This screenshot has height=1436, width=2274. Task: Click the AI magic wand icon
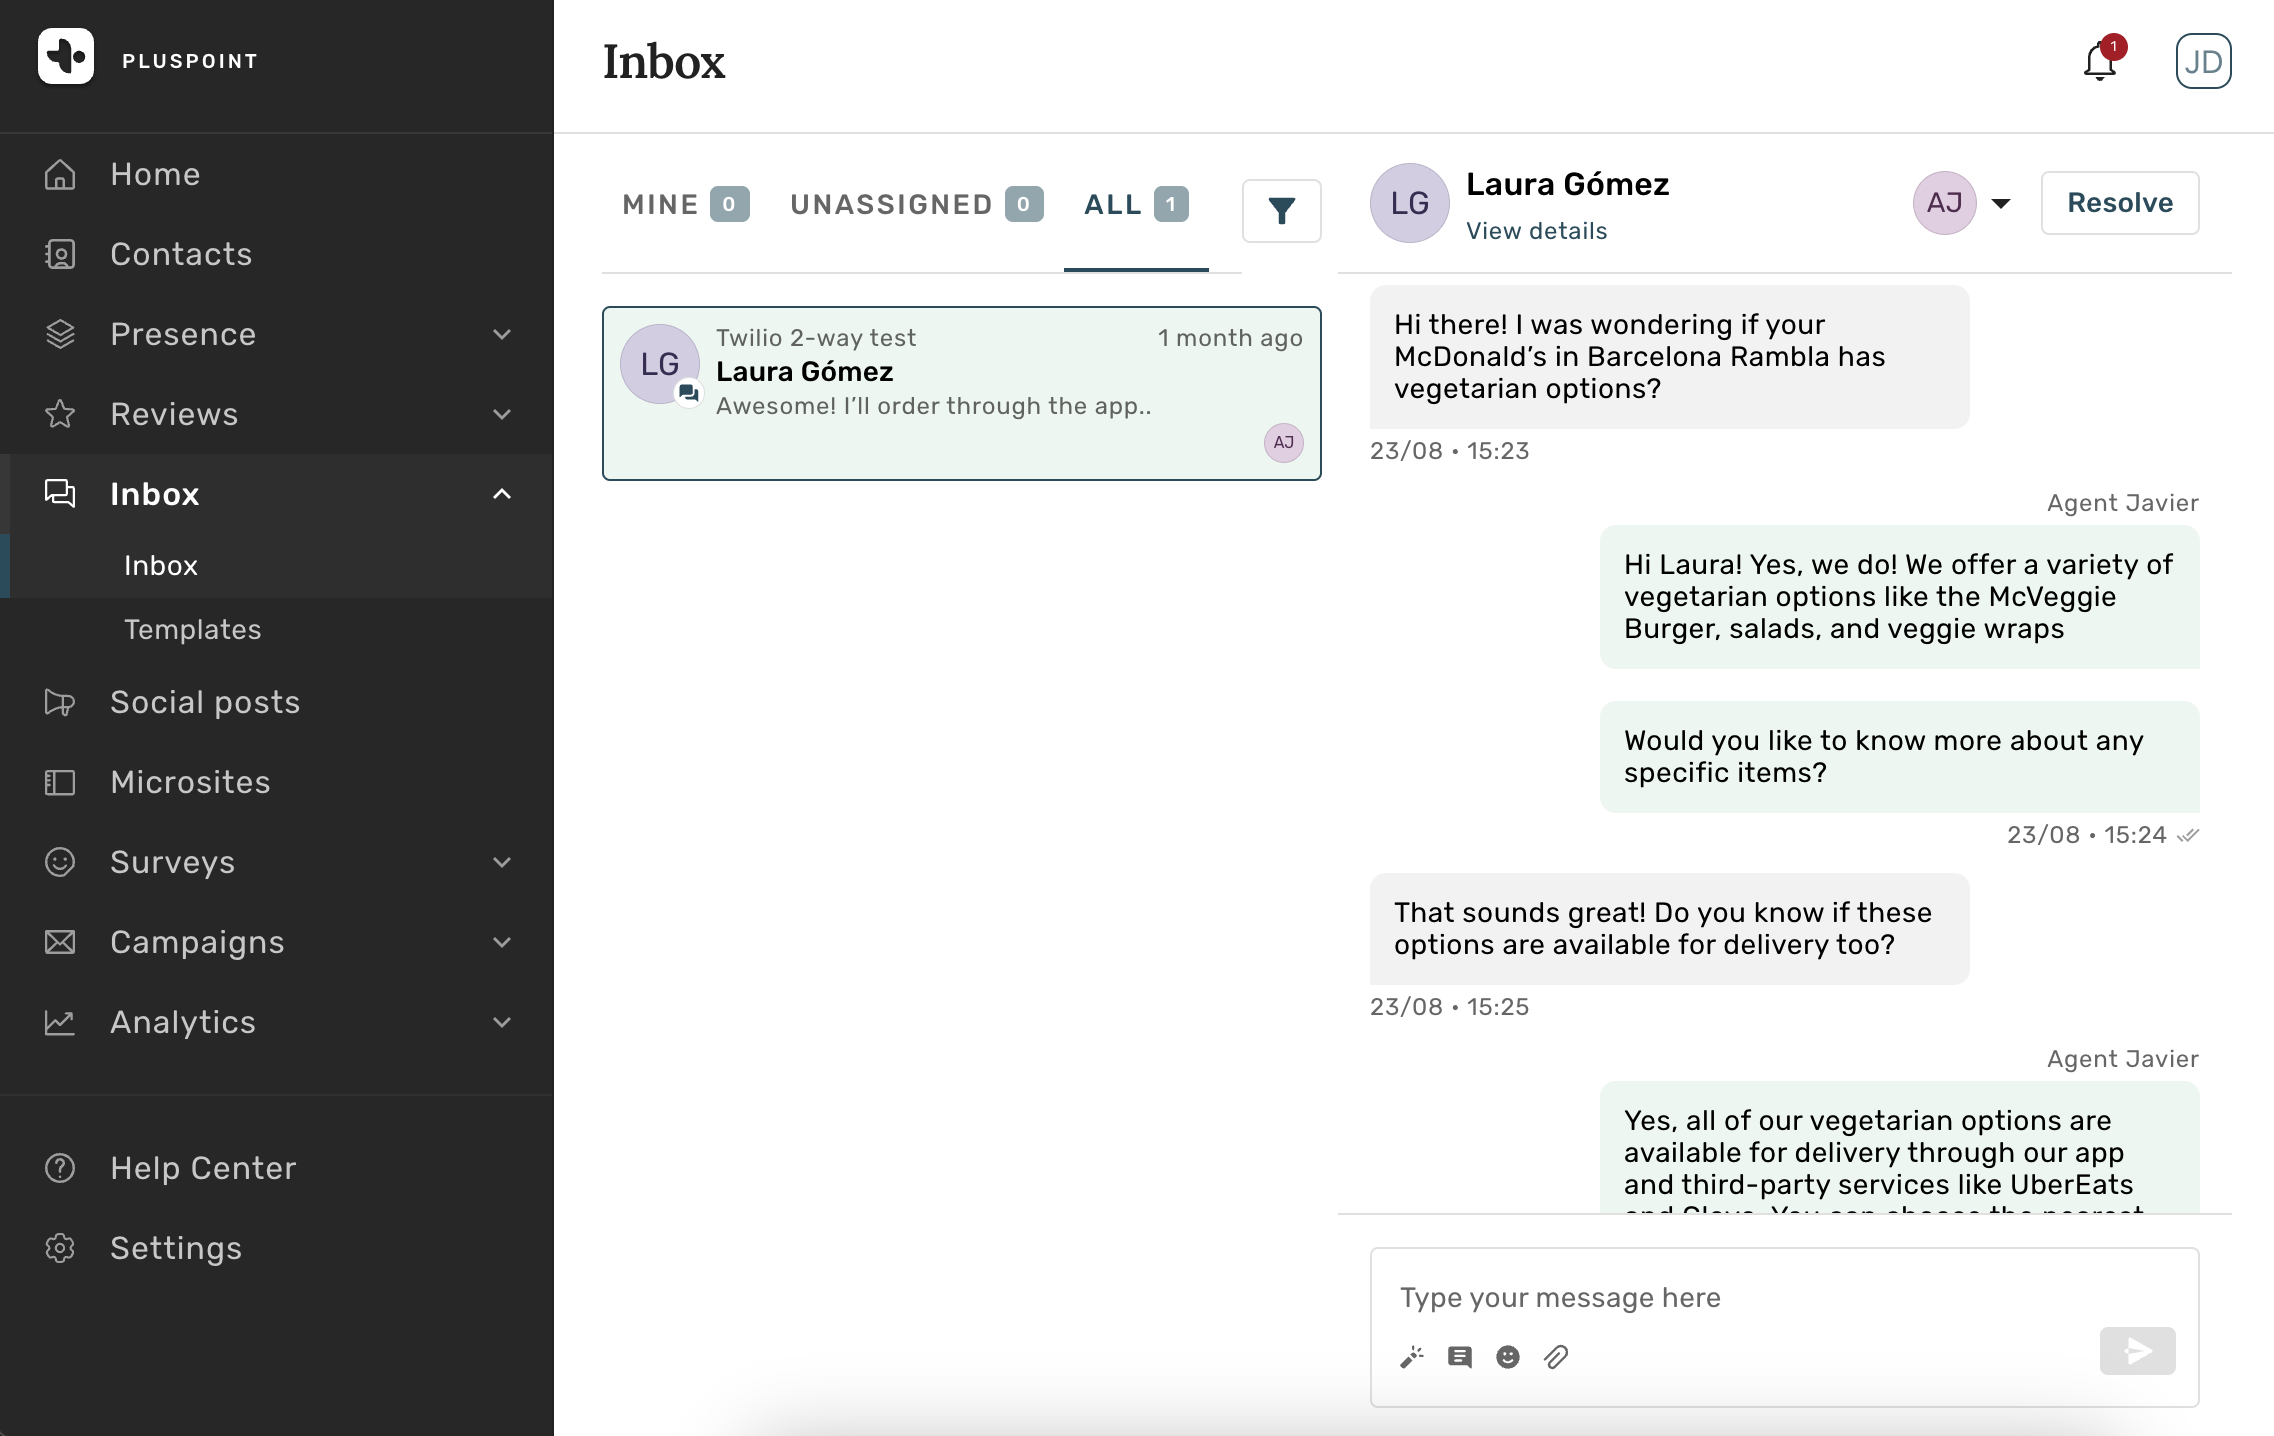1412,1357
